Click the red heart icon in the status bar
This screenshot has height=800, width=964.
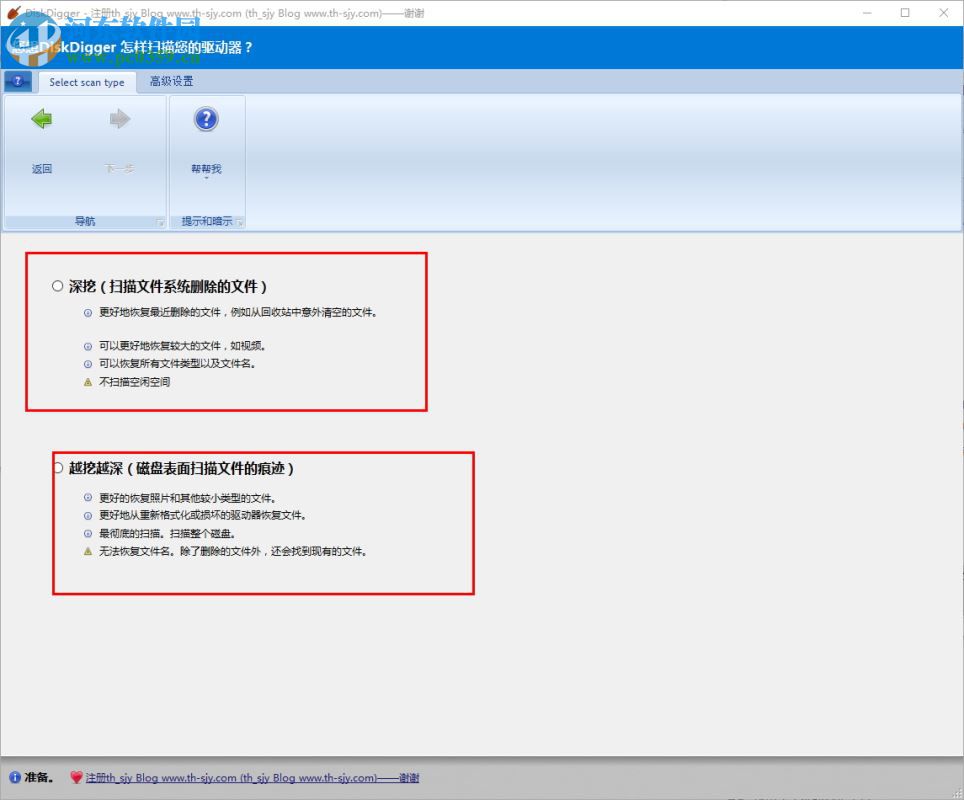tap(76, 778)
